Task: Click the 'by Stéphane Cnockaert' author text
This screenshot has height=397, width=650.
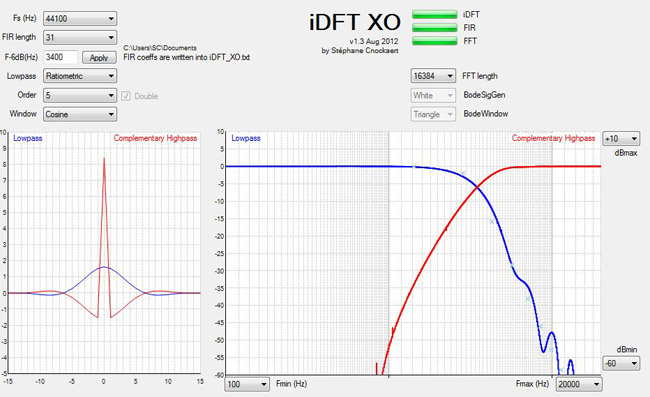Action: click(x=360, y=51)
